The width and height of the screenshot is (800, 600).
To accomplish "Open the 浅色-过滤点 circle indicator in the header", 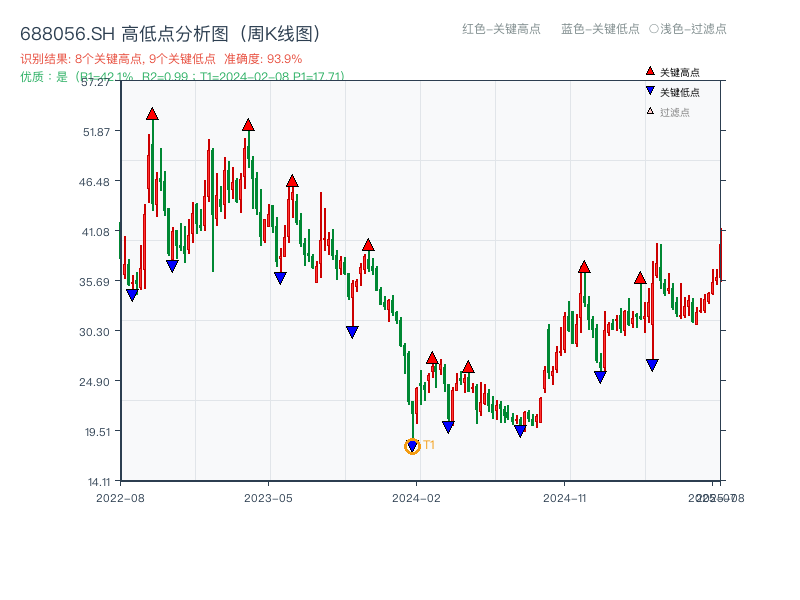I will click(x=652, y=30).
